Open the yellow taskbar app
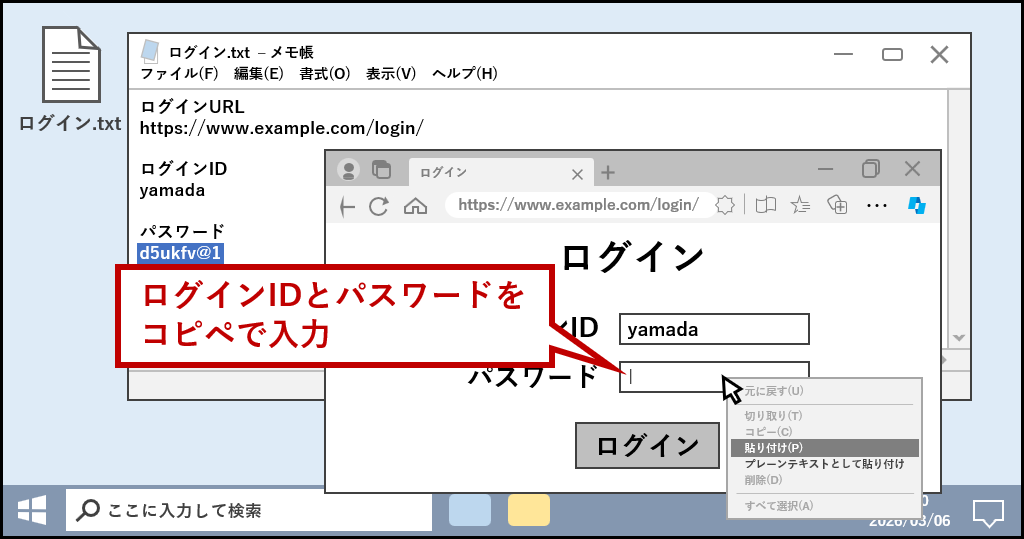1024x539 pixels. coord(529,510)
